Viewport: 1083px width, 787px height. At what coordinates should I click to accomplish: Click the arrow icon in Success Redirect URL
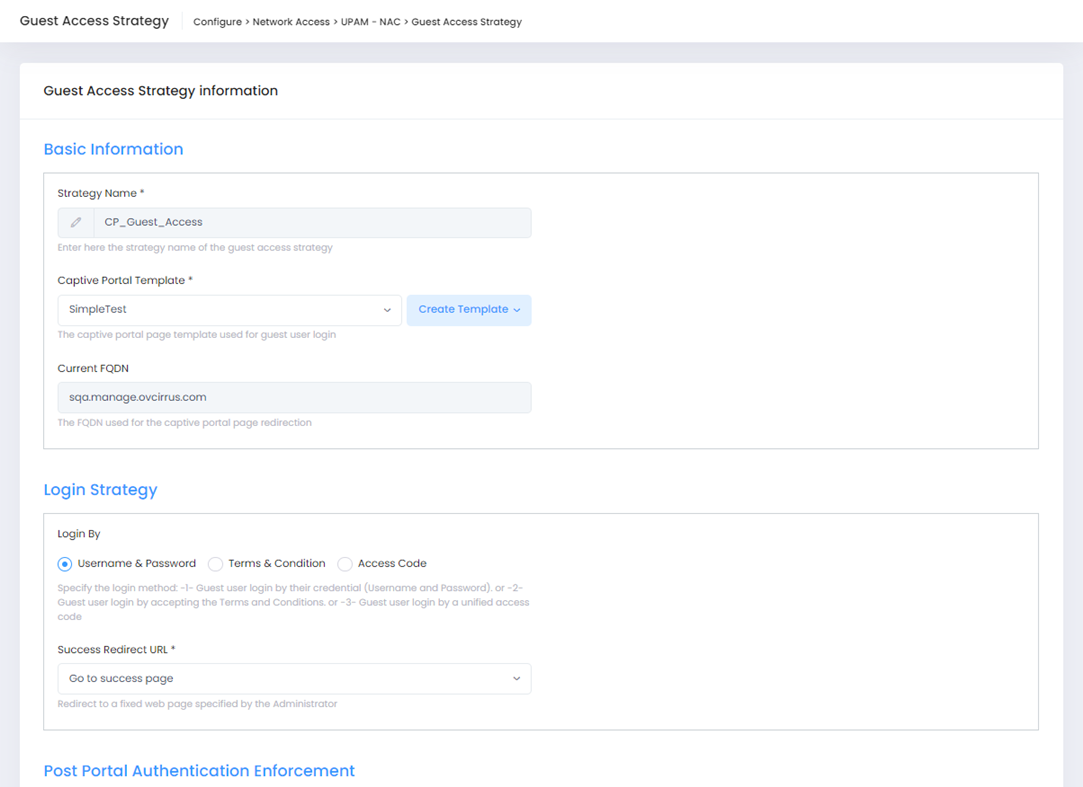pos(516,679)
